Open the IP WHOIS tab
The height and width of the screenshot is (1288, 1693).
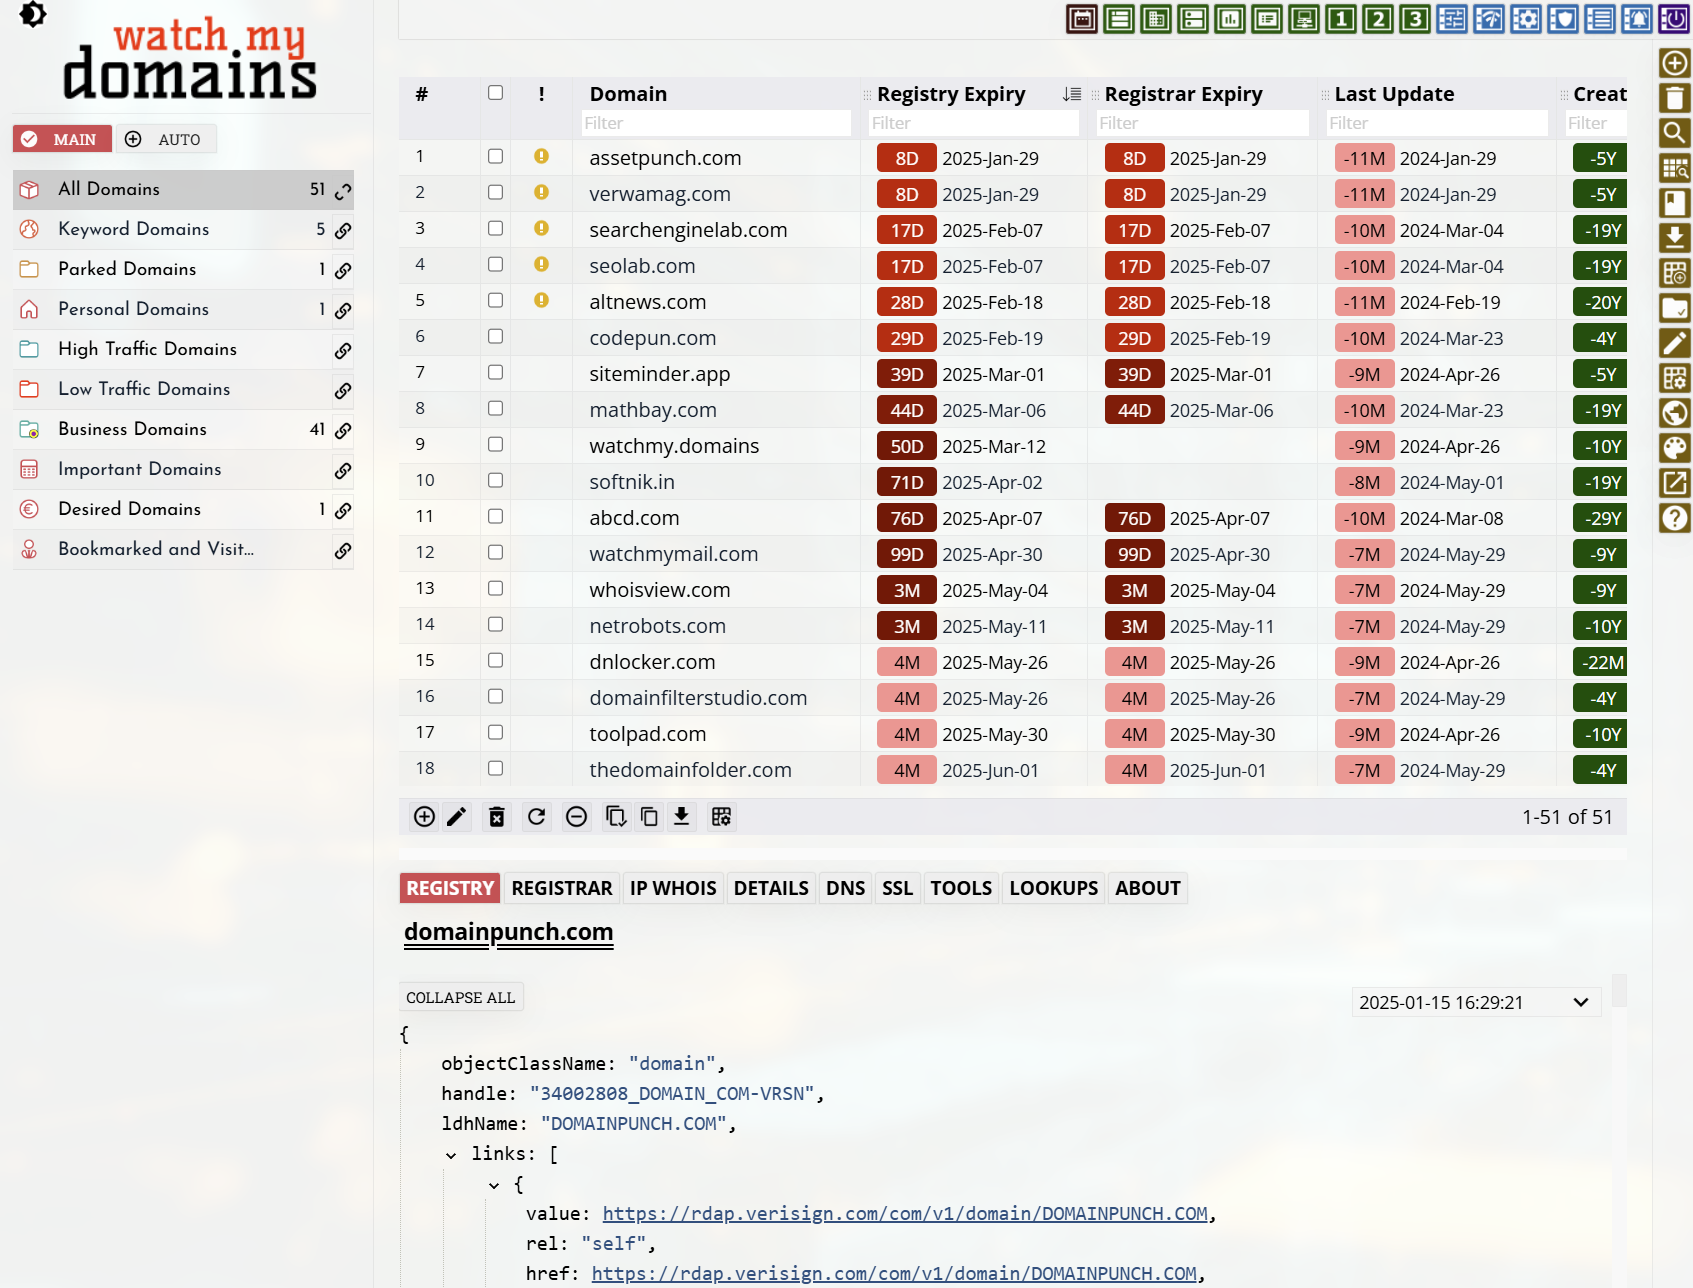[673, 888]
